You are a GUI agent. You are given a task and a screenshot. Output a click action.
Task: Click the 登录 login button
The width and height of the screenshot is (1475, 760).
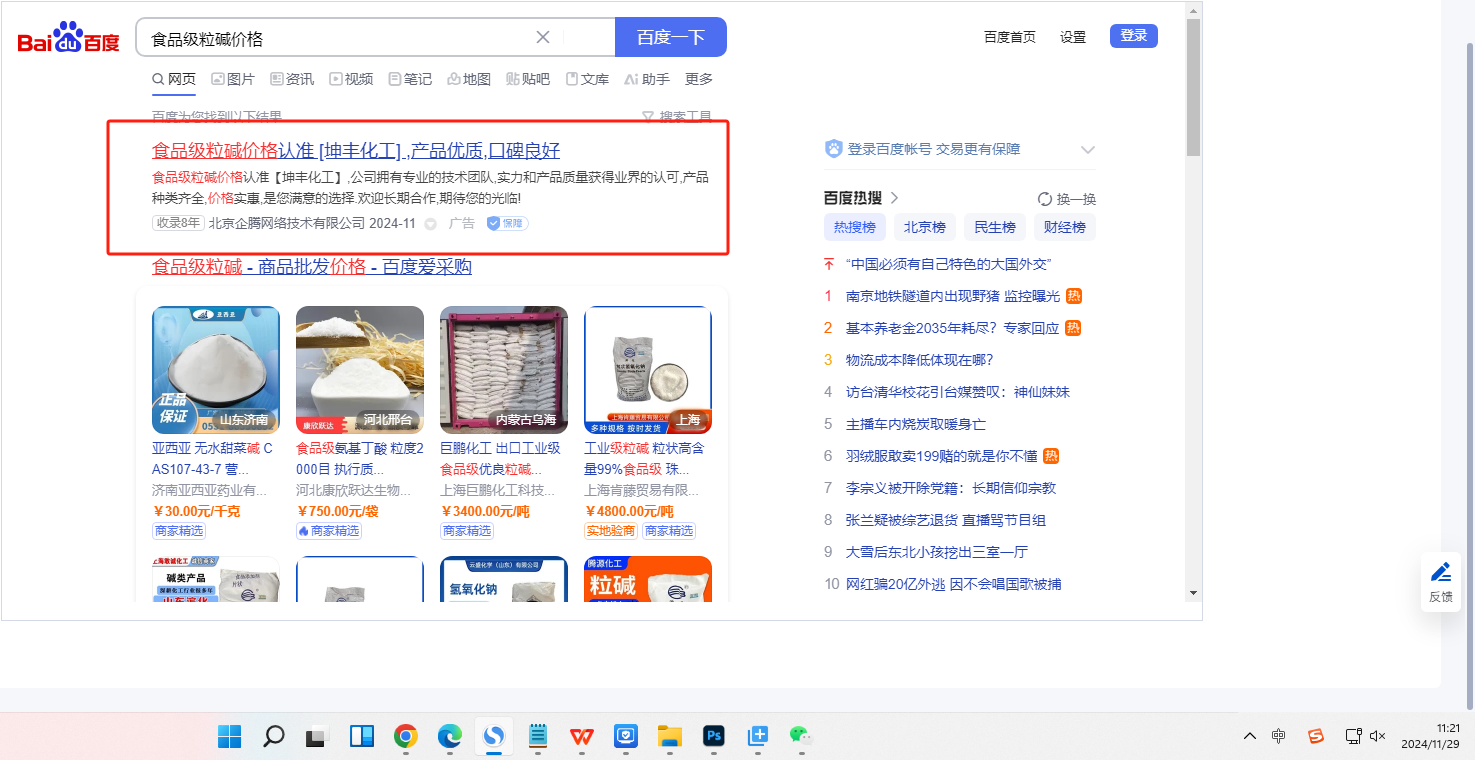coord(1134,36)
